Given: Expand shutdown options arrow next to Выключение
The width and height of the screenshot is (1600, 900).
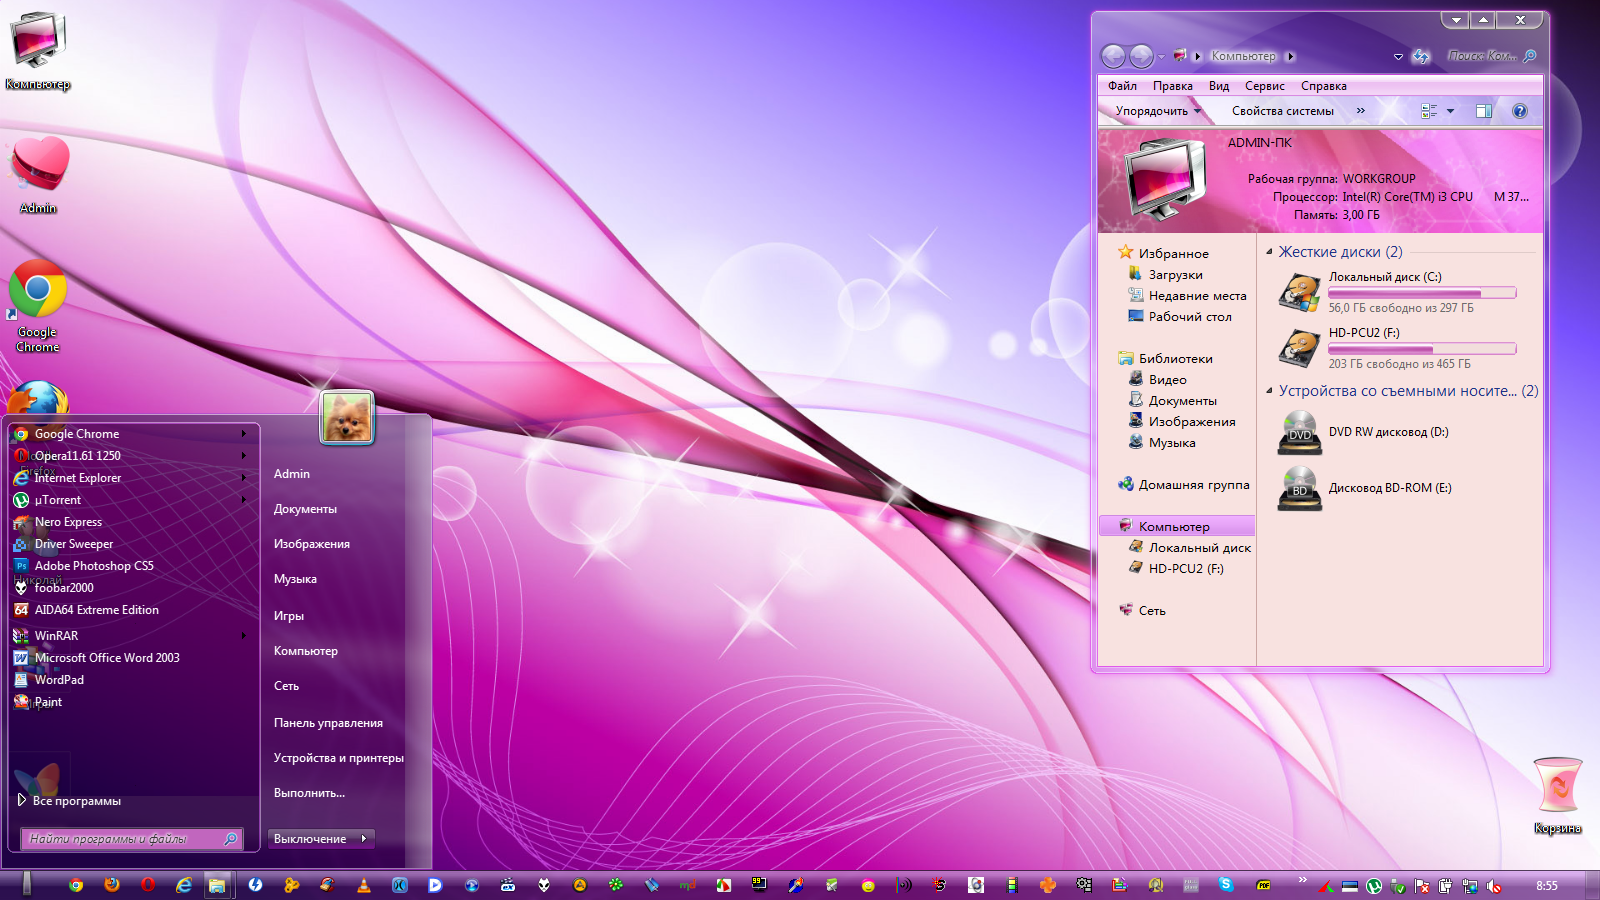Looking at the screenshot, I should 364,839.
